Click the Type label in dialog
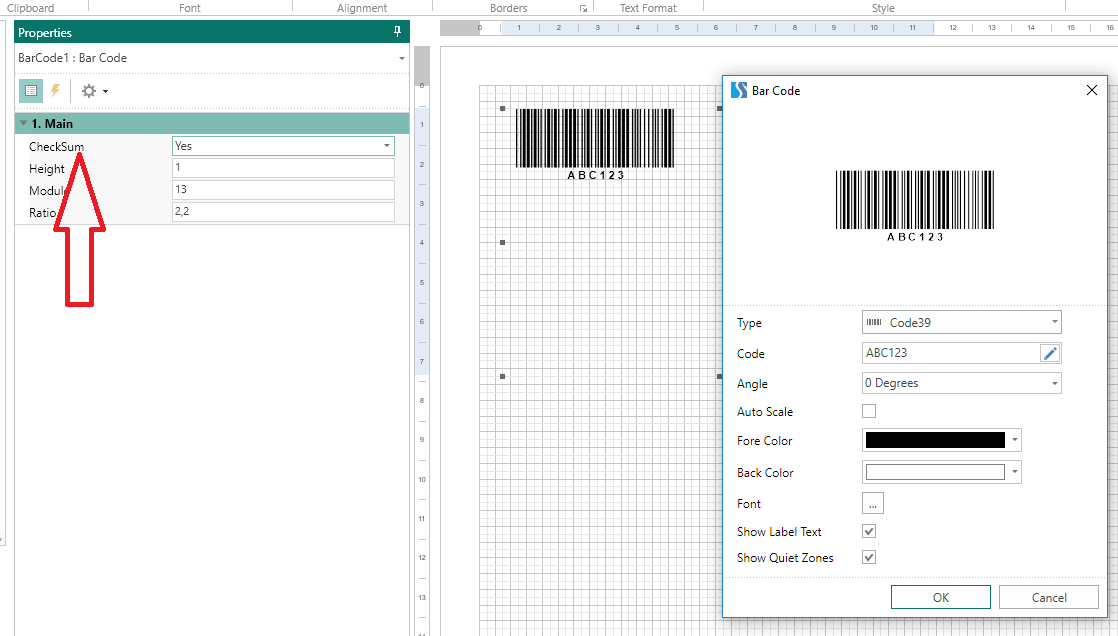Screen dimensions: 1118x636 click(x=749, y=323)
